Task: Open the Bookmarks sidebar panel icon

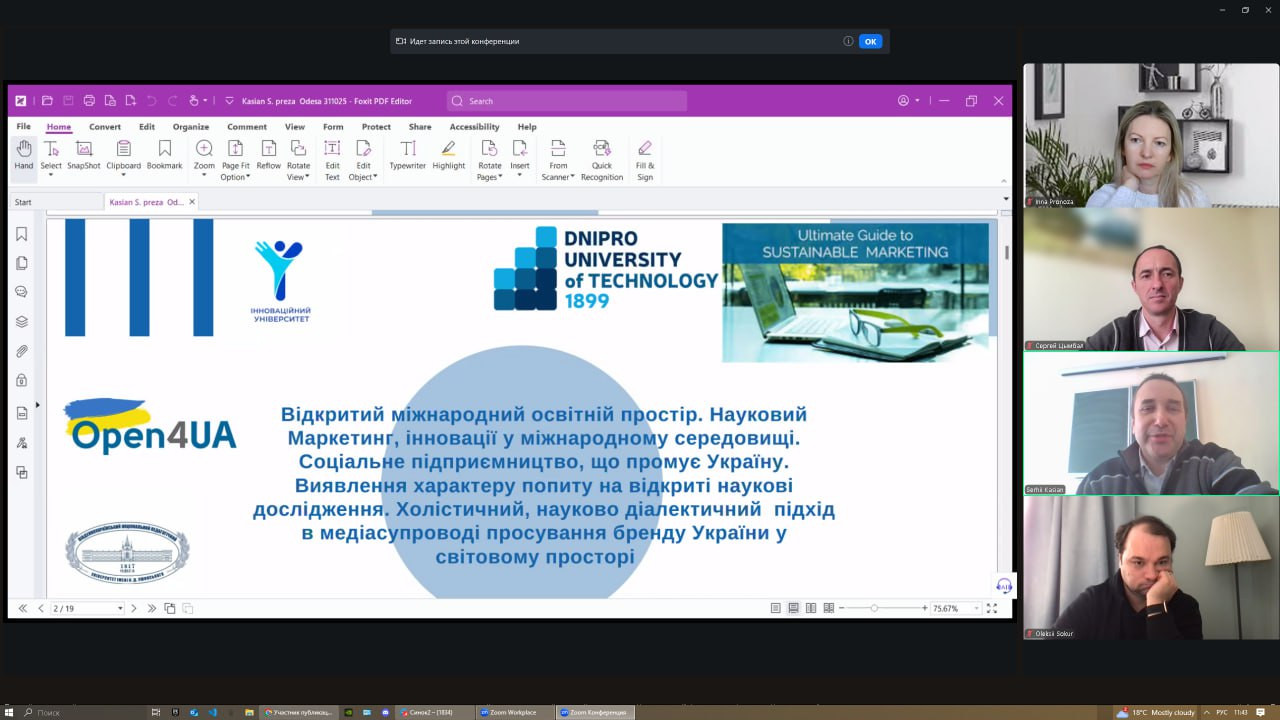Action: (22, 234)
